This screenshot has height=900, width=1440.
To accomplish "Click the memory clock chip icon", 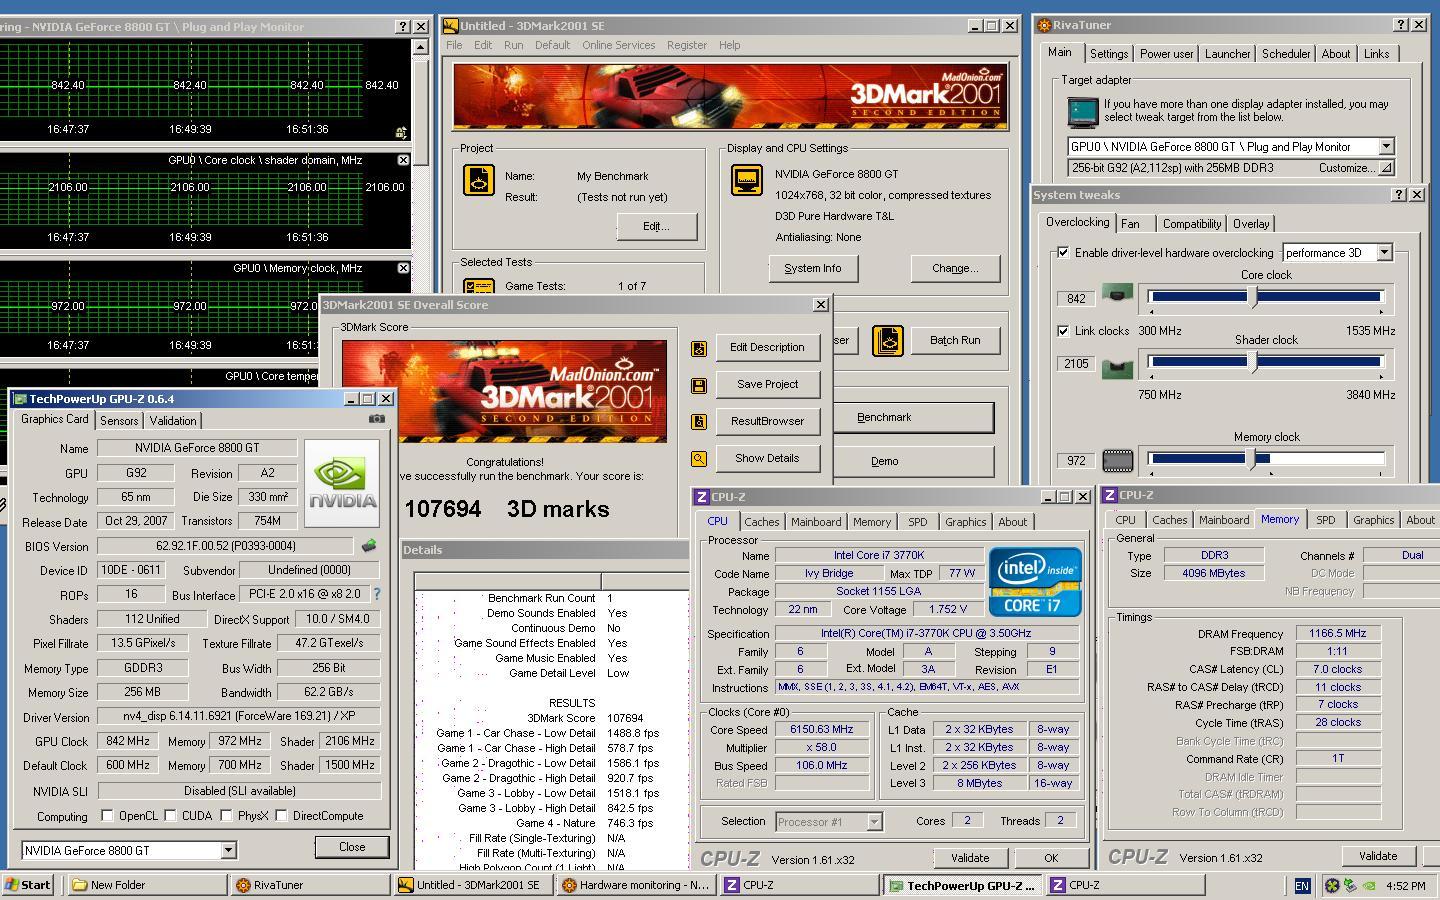I will (x=1117, y=460).
